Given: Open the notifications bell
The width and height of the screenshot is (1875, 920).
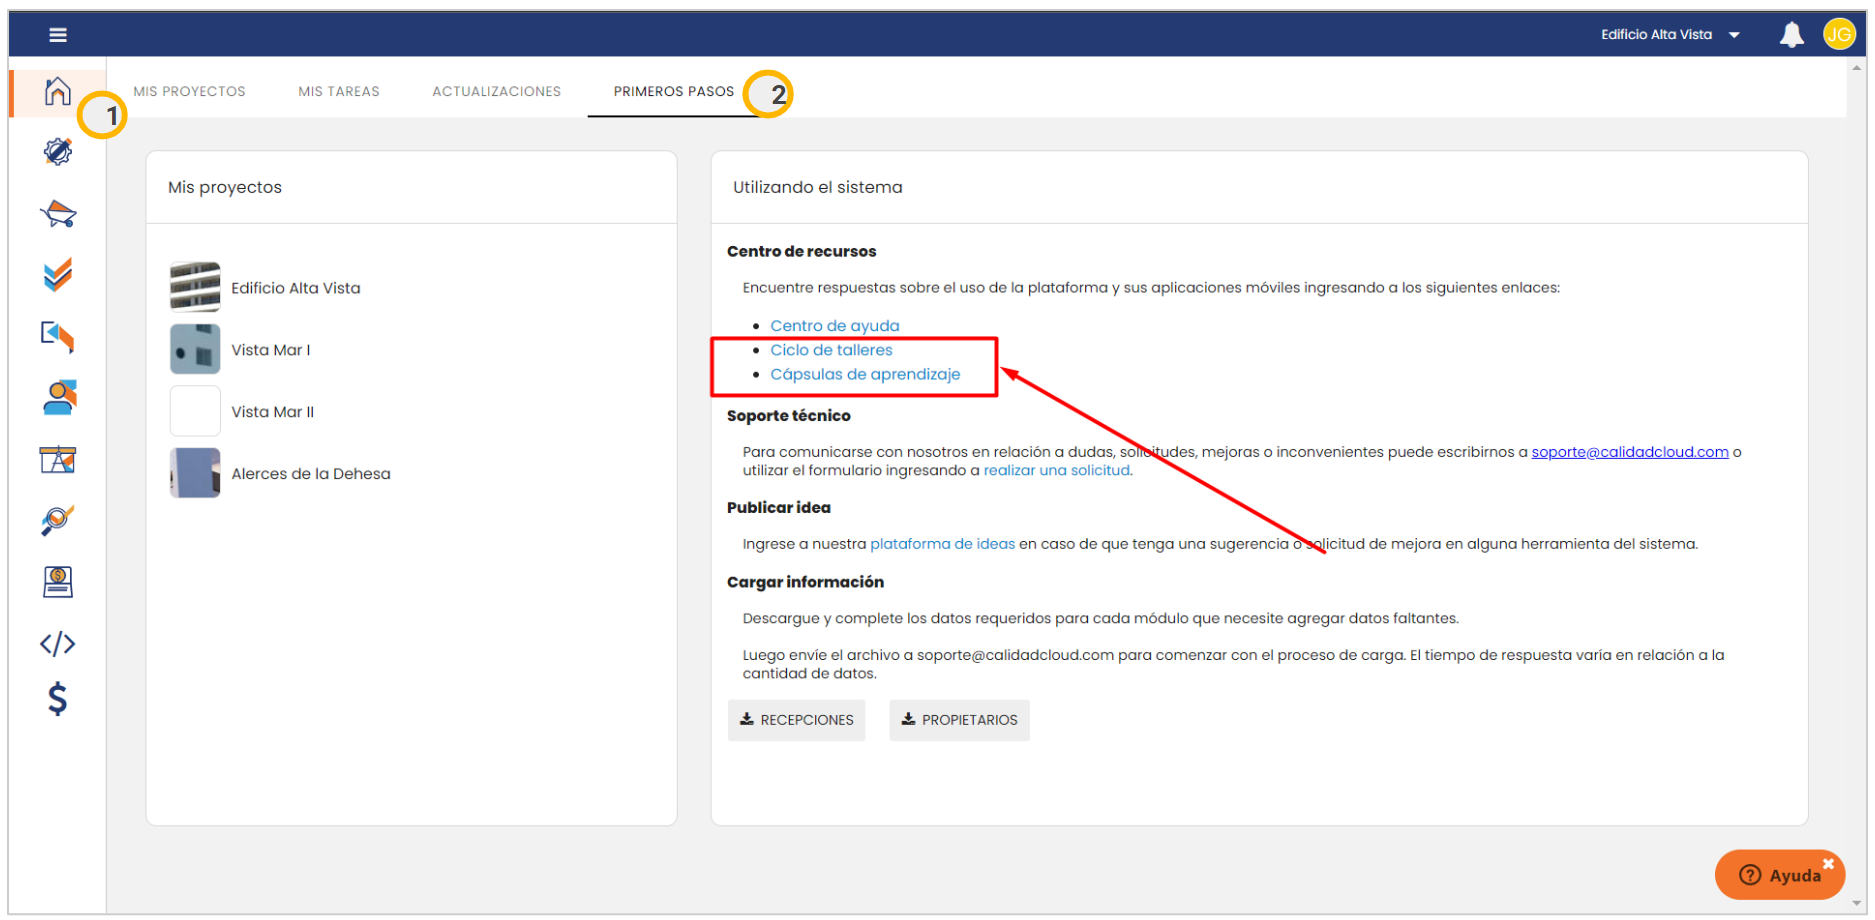Looking at the screenshot, I should point(1791,35).
